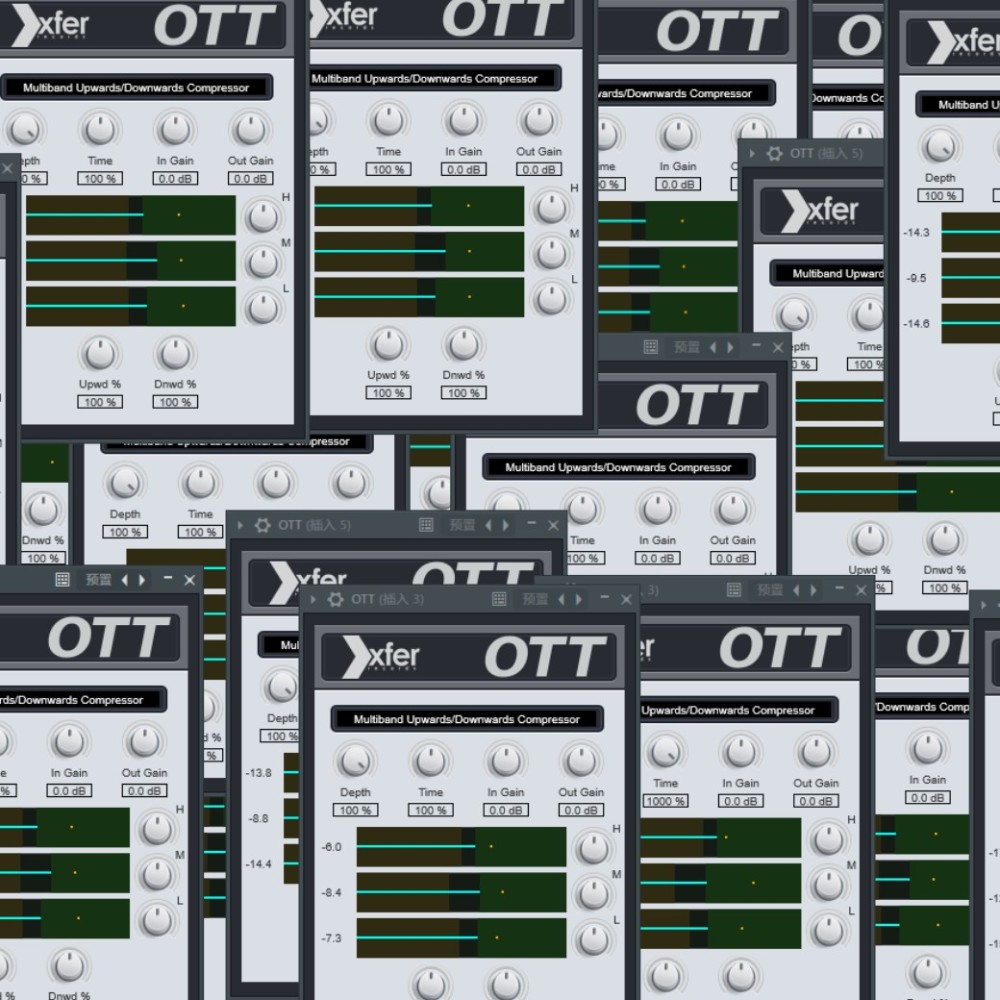Click the -6.0 reading in OTT (插入 3) window
The height and width of the screenshot is (1000, 1000).
click(x=331, y=847)
